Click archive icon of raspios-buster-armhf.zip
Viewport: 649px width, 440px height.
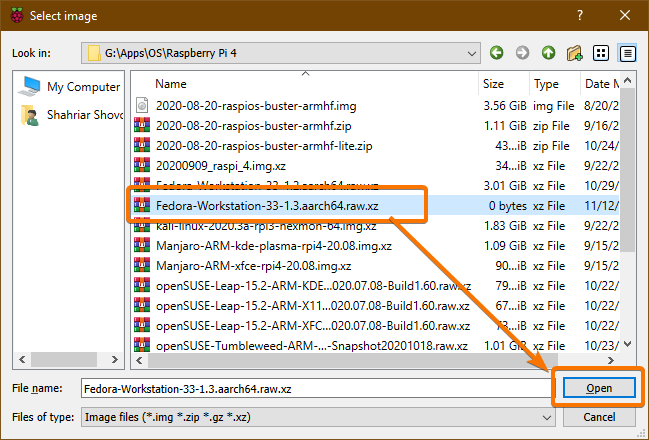click(x=142, y=125)
